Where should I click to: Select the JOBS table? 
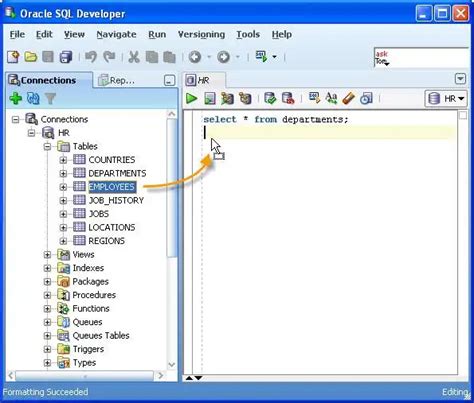99,214
